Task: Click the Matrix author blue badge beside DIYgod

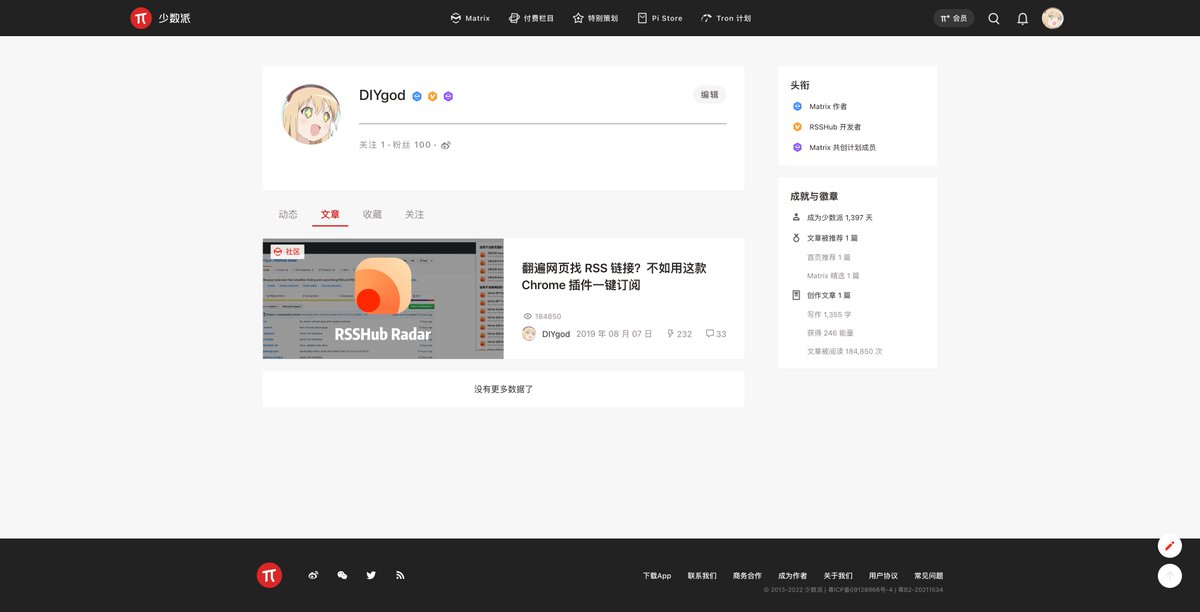Action: click(x=417, y=96)
